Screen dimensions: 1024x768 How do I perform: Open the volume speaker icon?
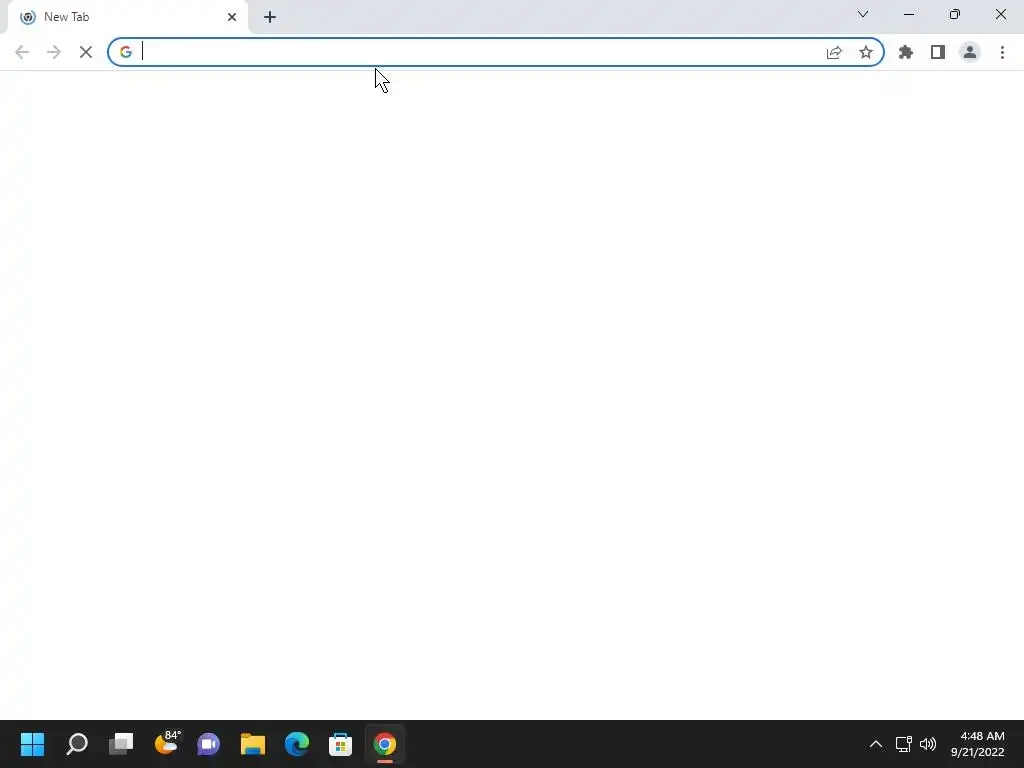tap(927, 744)
